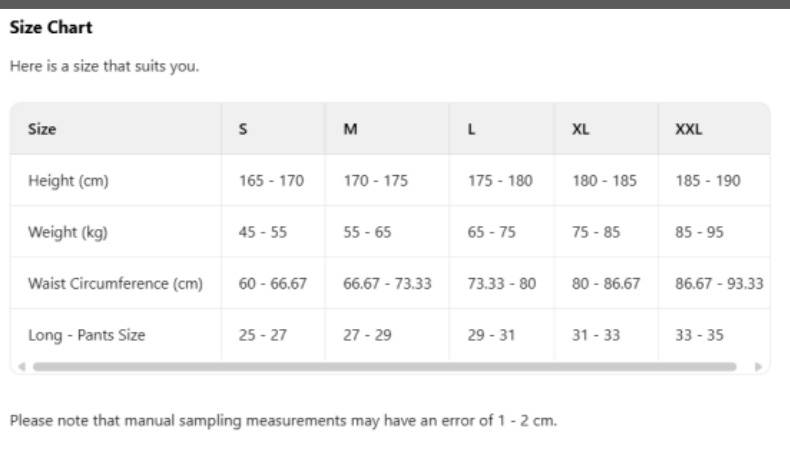Screen dimensions: 790x474
Task: Click the right scroll arrow under the table
Action: coord(759,367)
